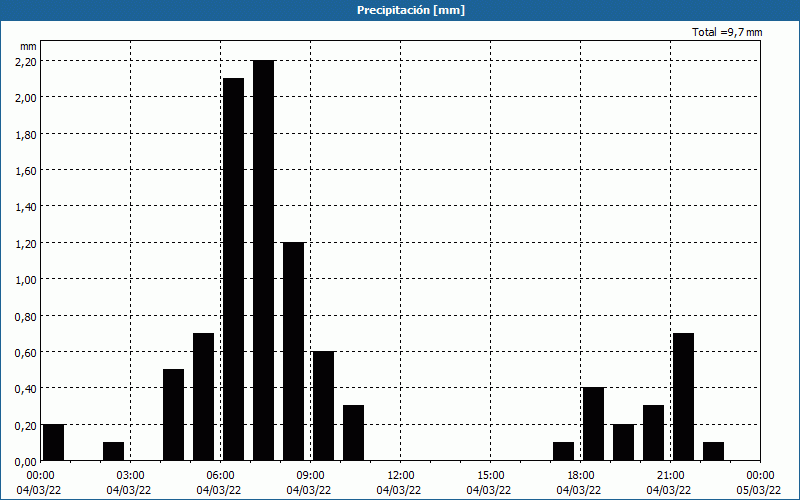This screenshot has height=500, width=800.
Task: Click the 0,20 y-axis label
Action: pos(26,426)
